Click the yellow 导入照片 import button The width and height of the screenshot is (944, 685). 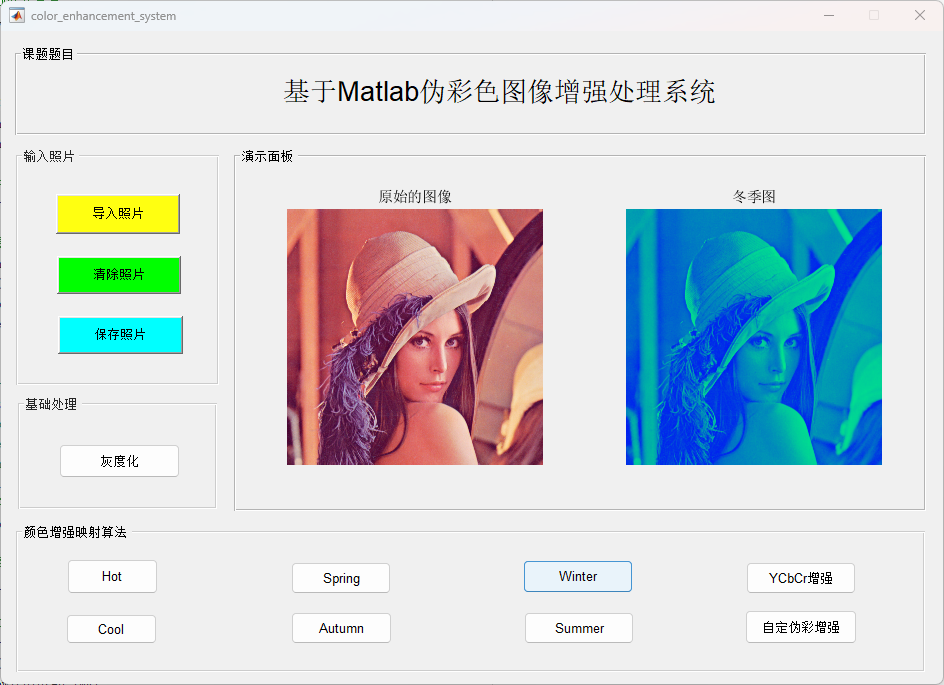pos(118,214)
